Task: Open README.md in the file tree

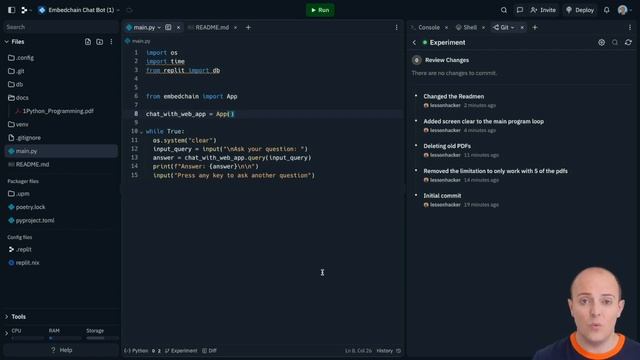Action: pyautogui.click(x=61, y=164)
